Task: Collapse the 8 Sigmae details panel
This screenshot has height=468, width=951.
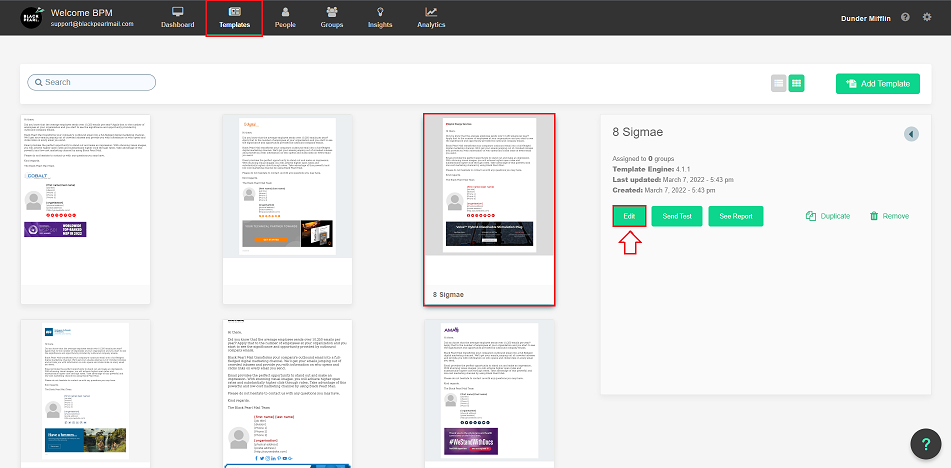Action: coord(911,134)
